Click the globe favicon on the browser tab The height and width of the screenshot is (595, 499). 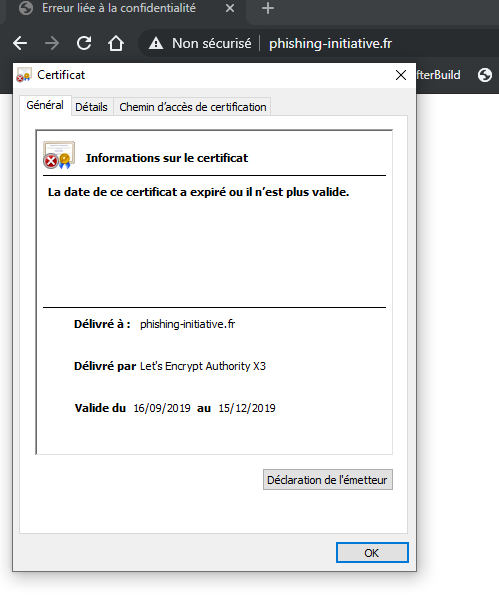tap(26, 8)
